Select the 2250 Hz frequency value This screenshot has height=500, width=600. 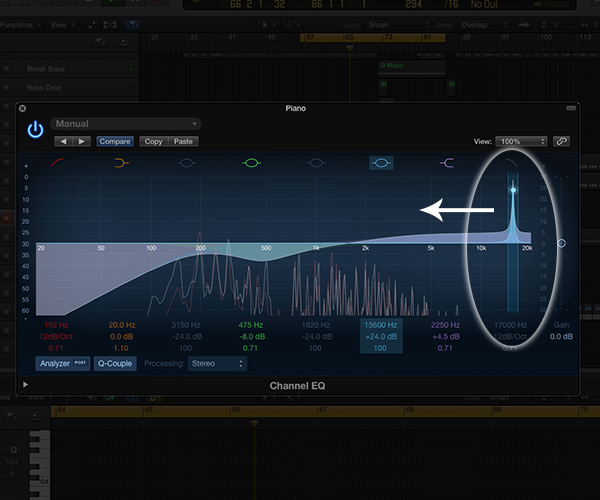[x=445, y=325]
